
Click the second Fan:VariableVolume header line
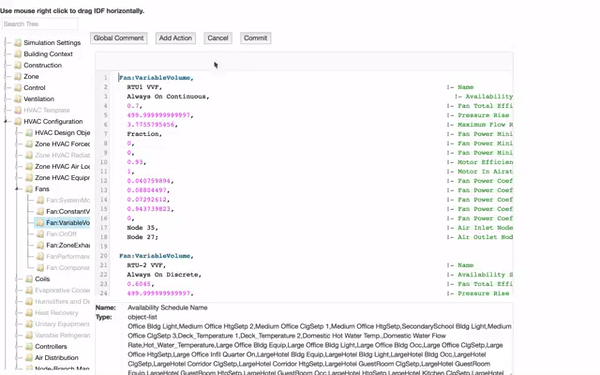pos(157,256)
